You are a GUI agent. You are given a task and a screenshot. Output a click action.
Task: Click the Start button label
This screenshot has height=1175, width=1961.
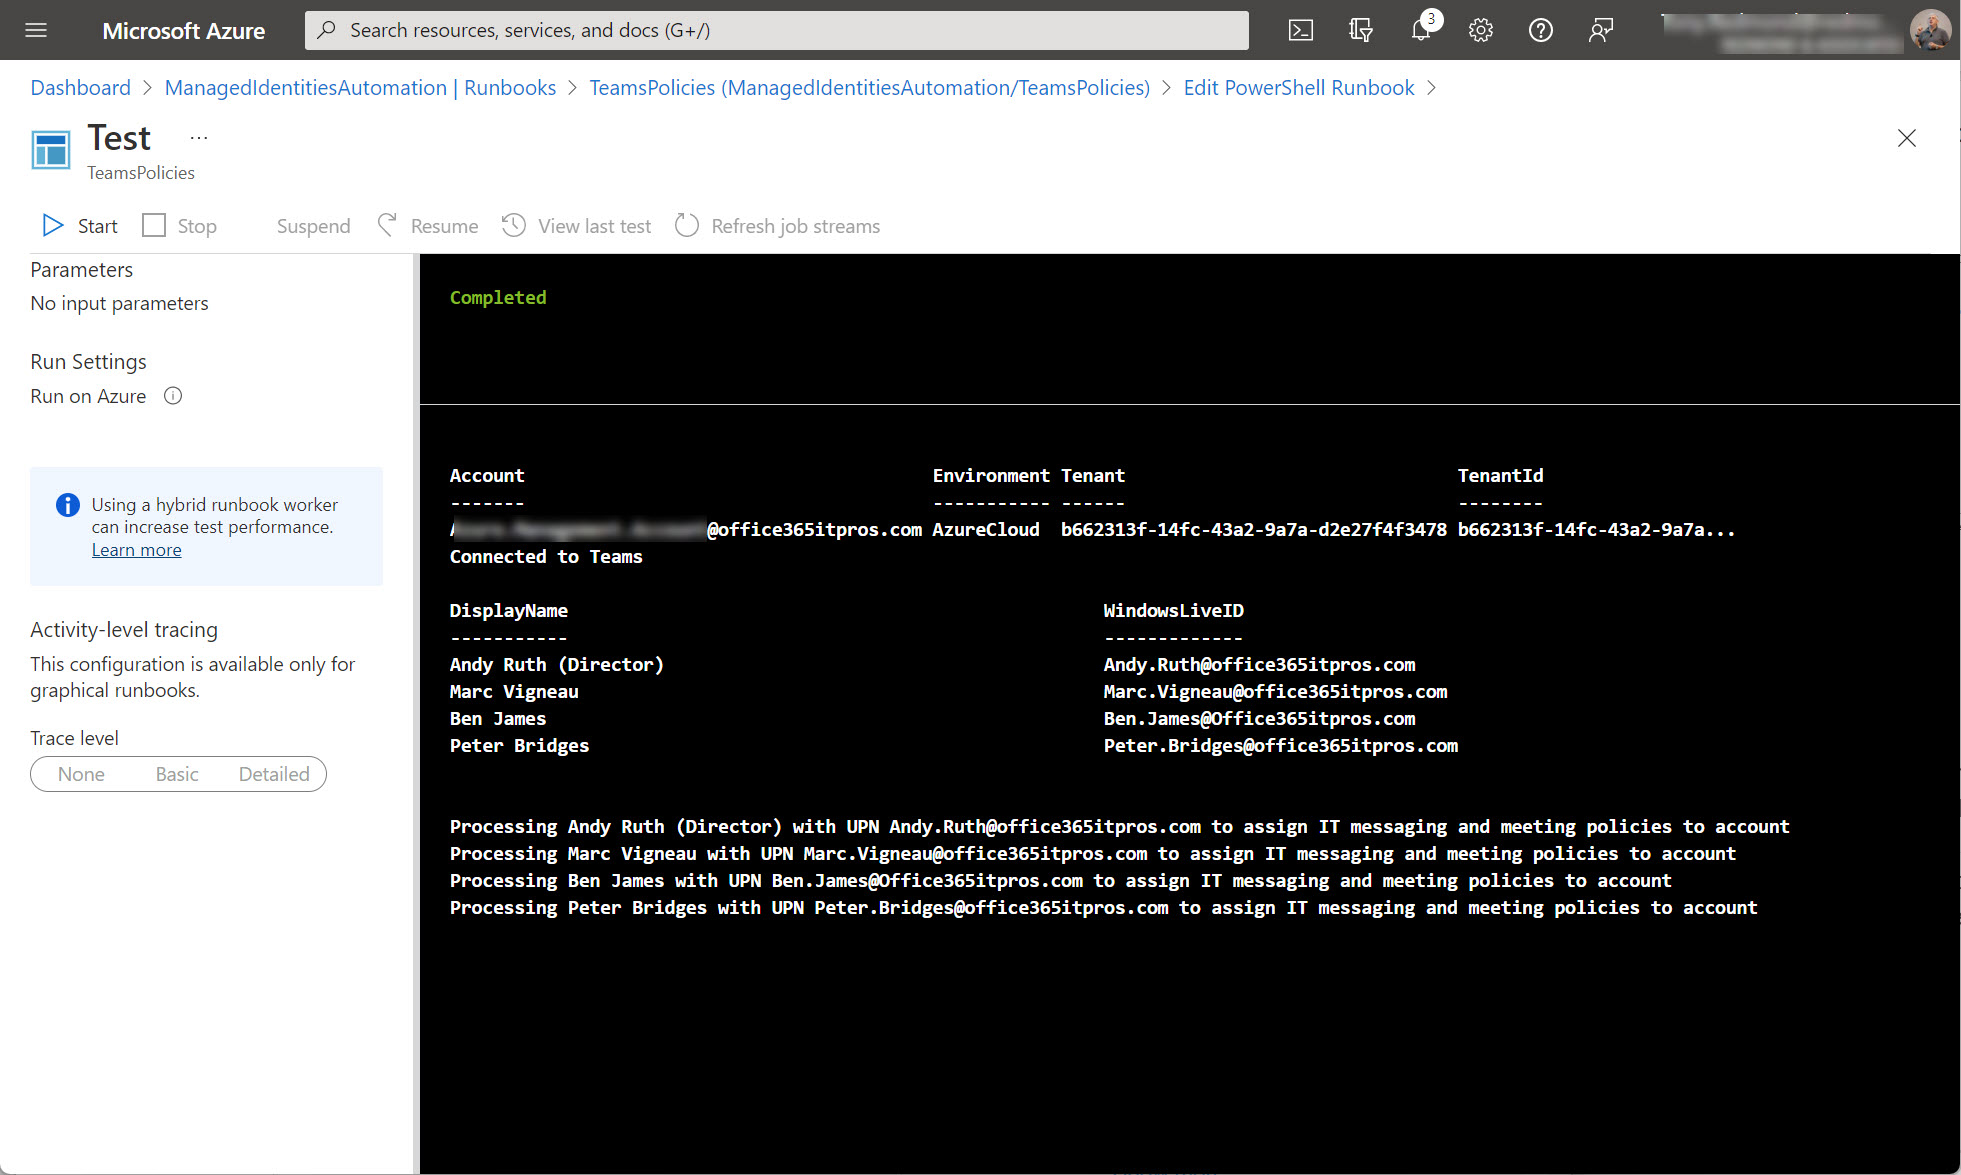click(98, 227)
